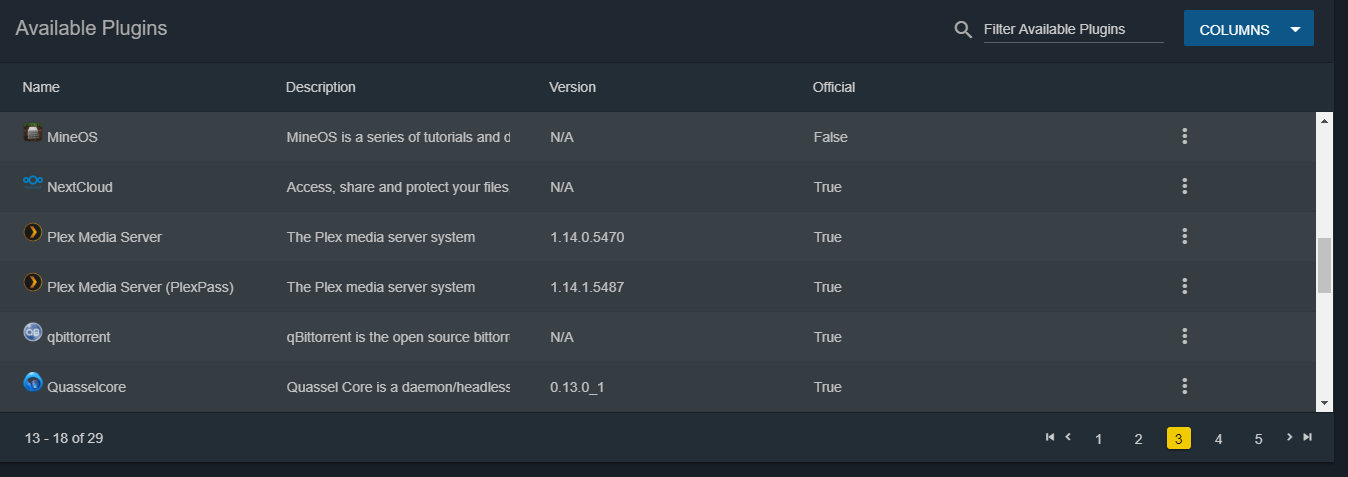Click the "13 - 18 of 29" count
Image resolution: width=1348 pixels, height=477 pixels.
[64, 438]
